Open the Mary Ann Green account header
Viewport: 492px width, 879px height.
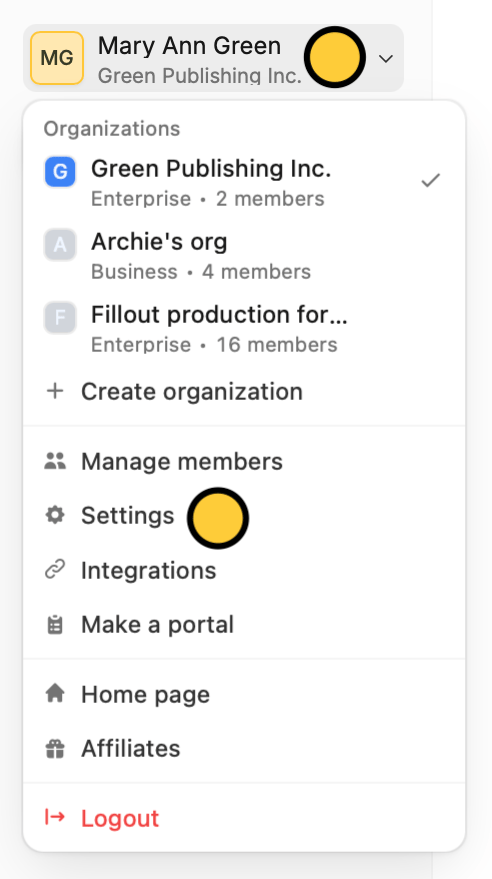(x=213, y=58)
